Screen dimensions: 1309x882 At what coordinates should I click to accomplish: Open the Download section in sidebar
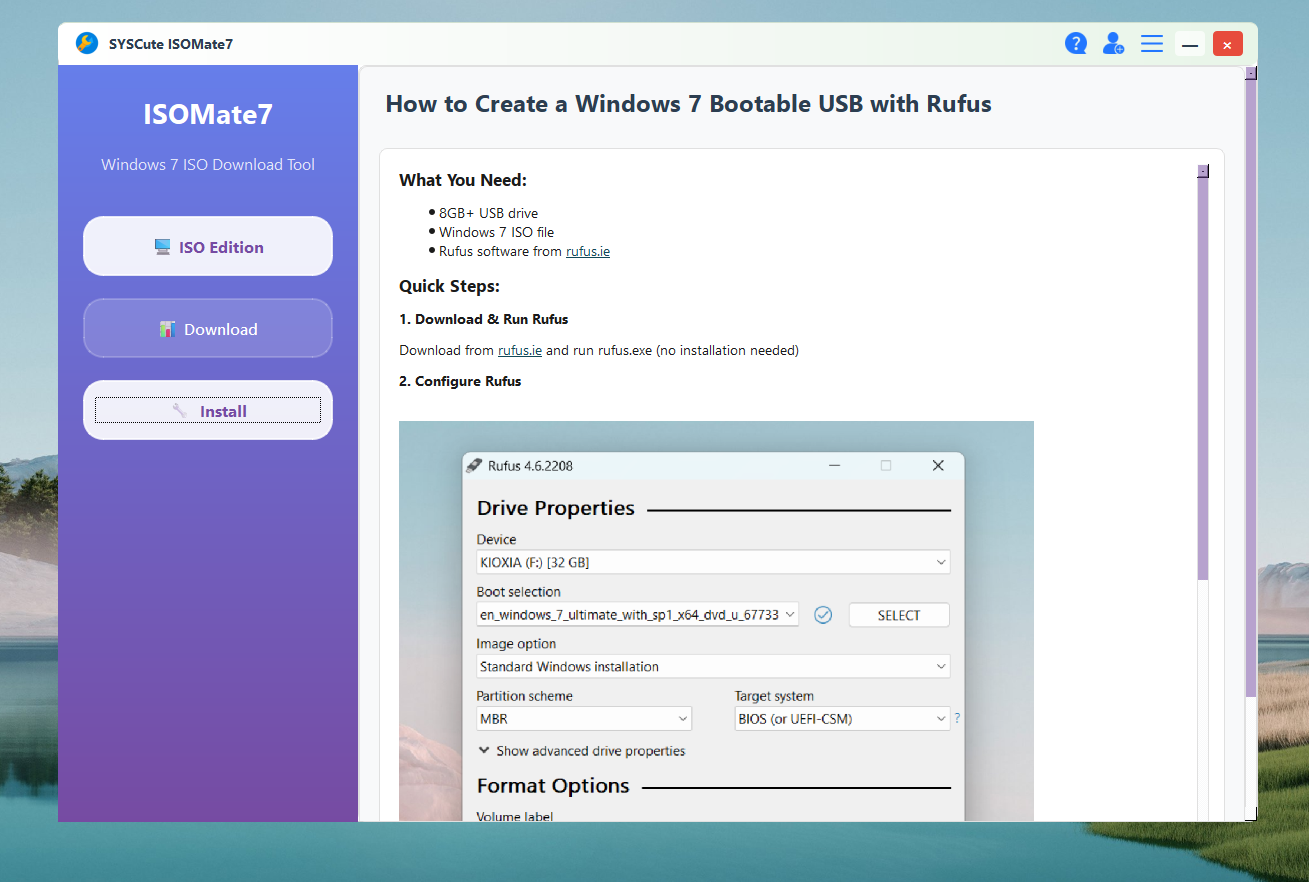[x=208, y=329]
